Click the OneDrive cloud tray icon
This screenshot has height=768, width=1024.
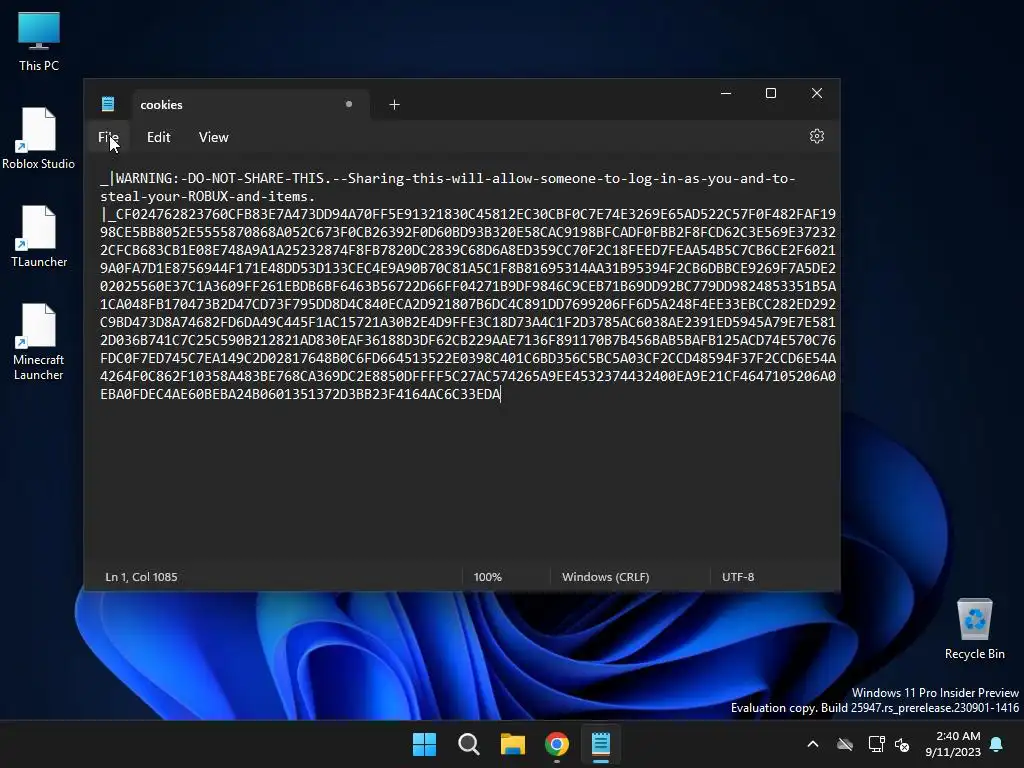pyautogui.click(x=844, y=744)
